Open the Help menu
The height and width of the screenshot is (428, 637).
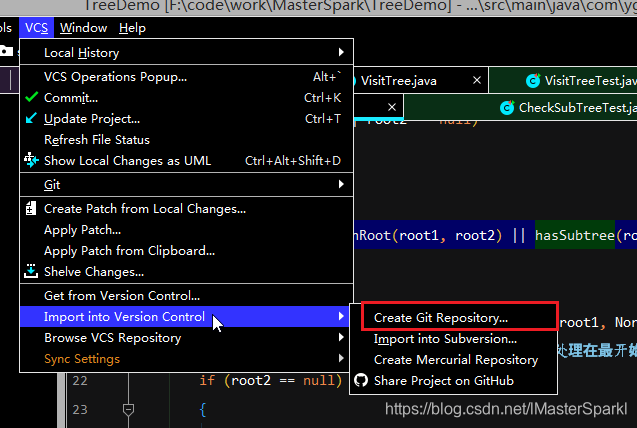point(132,28)
